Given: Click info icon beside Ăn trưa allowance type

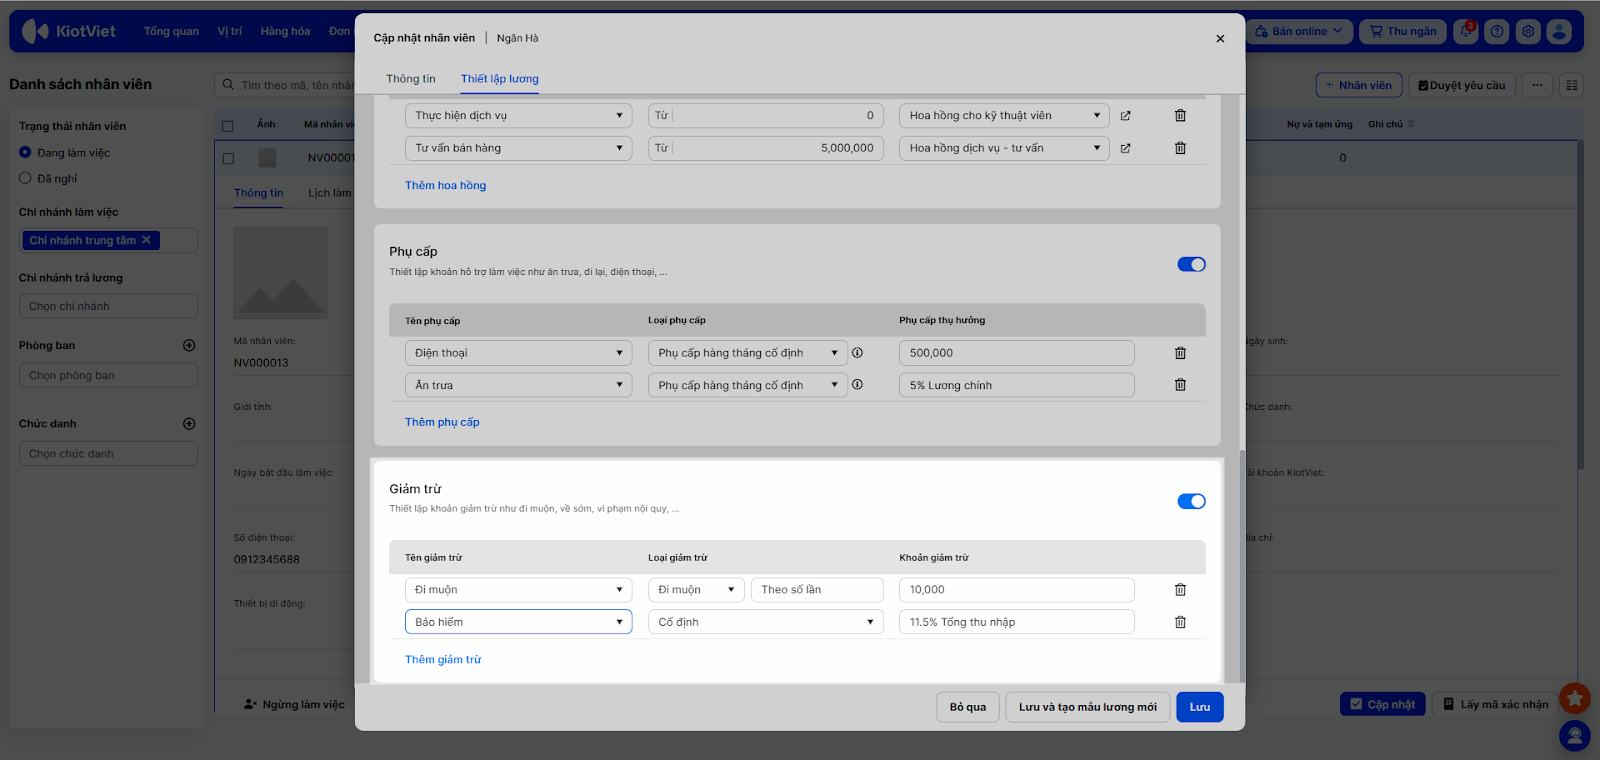Looking at the screenshot, I should click(857, 385).
